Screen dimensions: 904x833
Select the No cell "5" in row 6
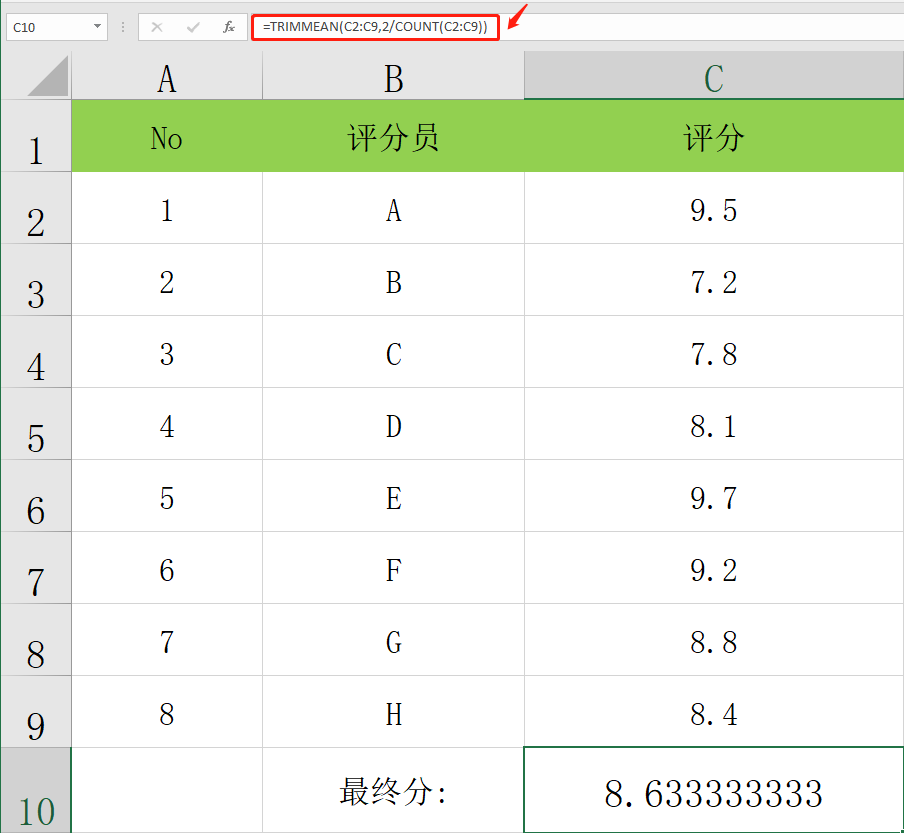click(x=167, y=496)
